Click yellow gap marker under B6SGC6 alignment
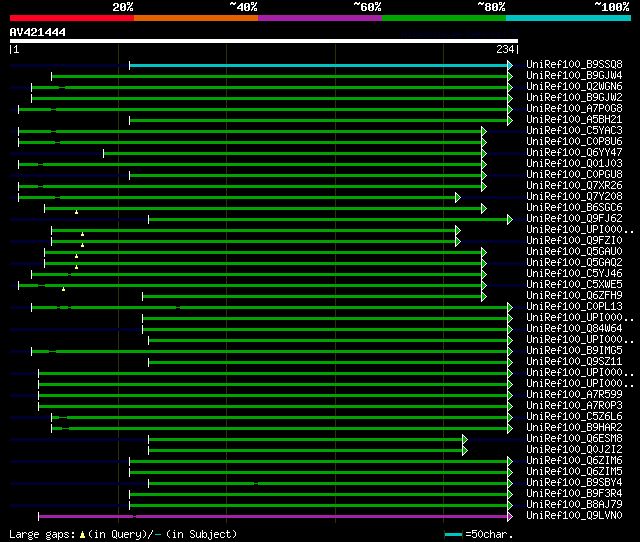 (76, 212)
